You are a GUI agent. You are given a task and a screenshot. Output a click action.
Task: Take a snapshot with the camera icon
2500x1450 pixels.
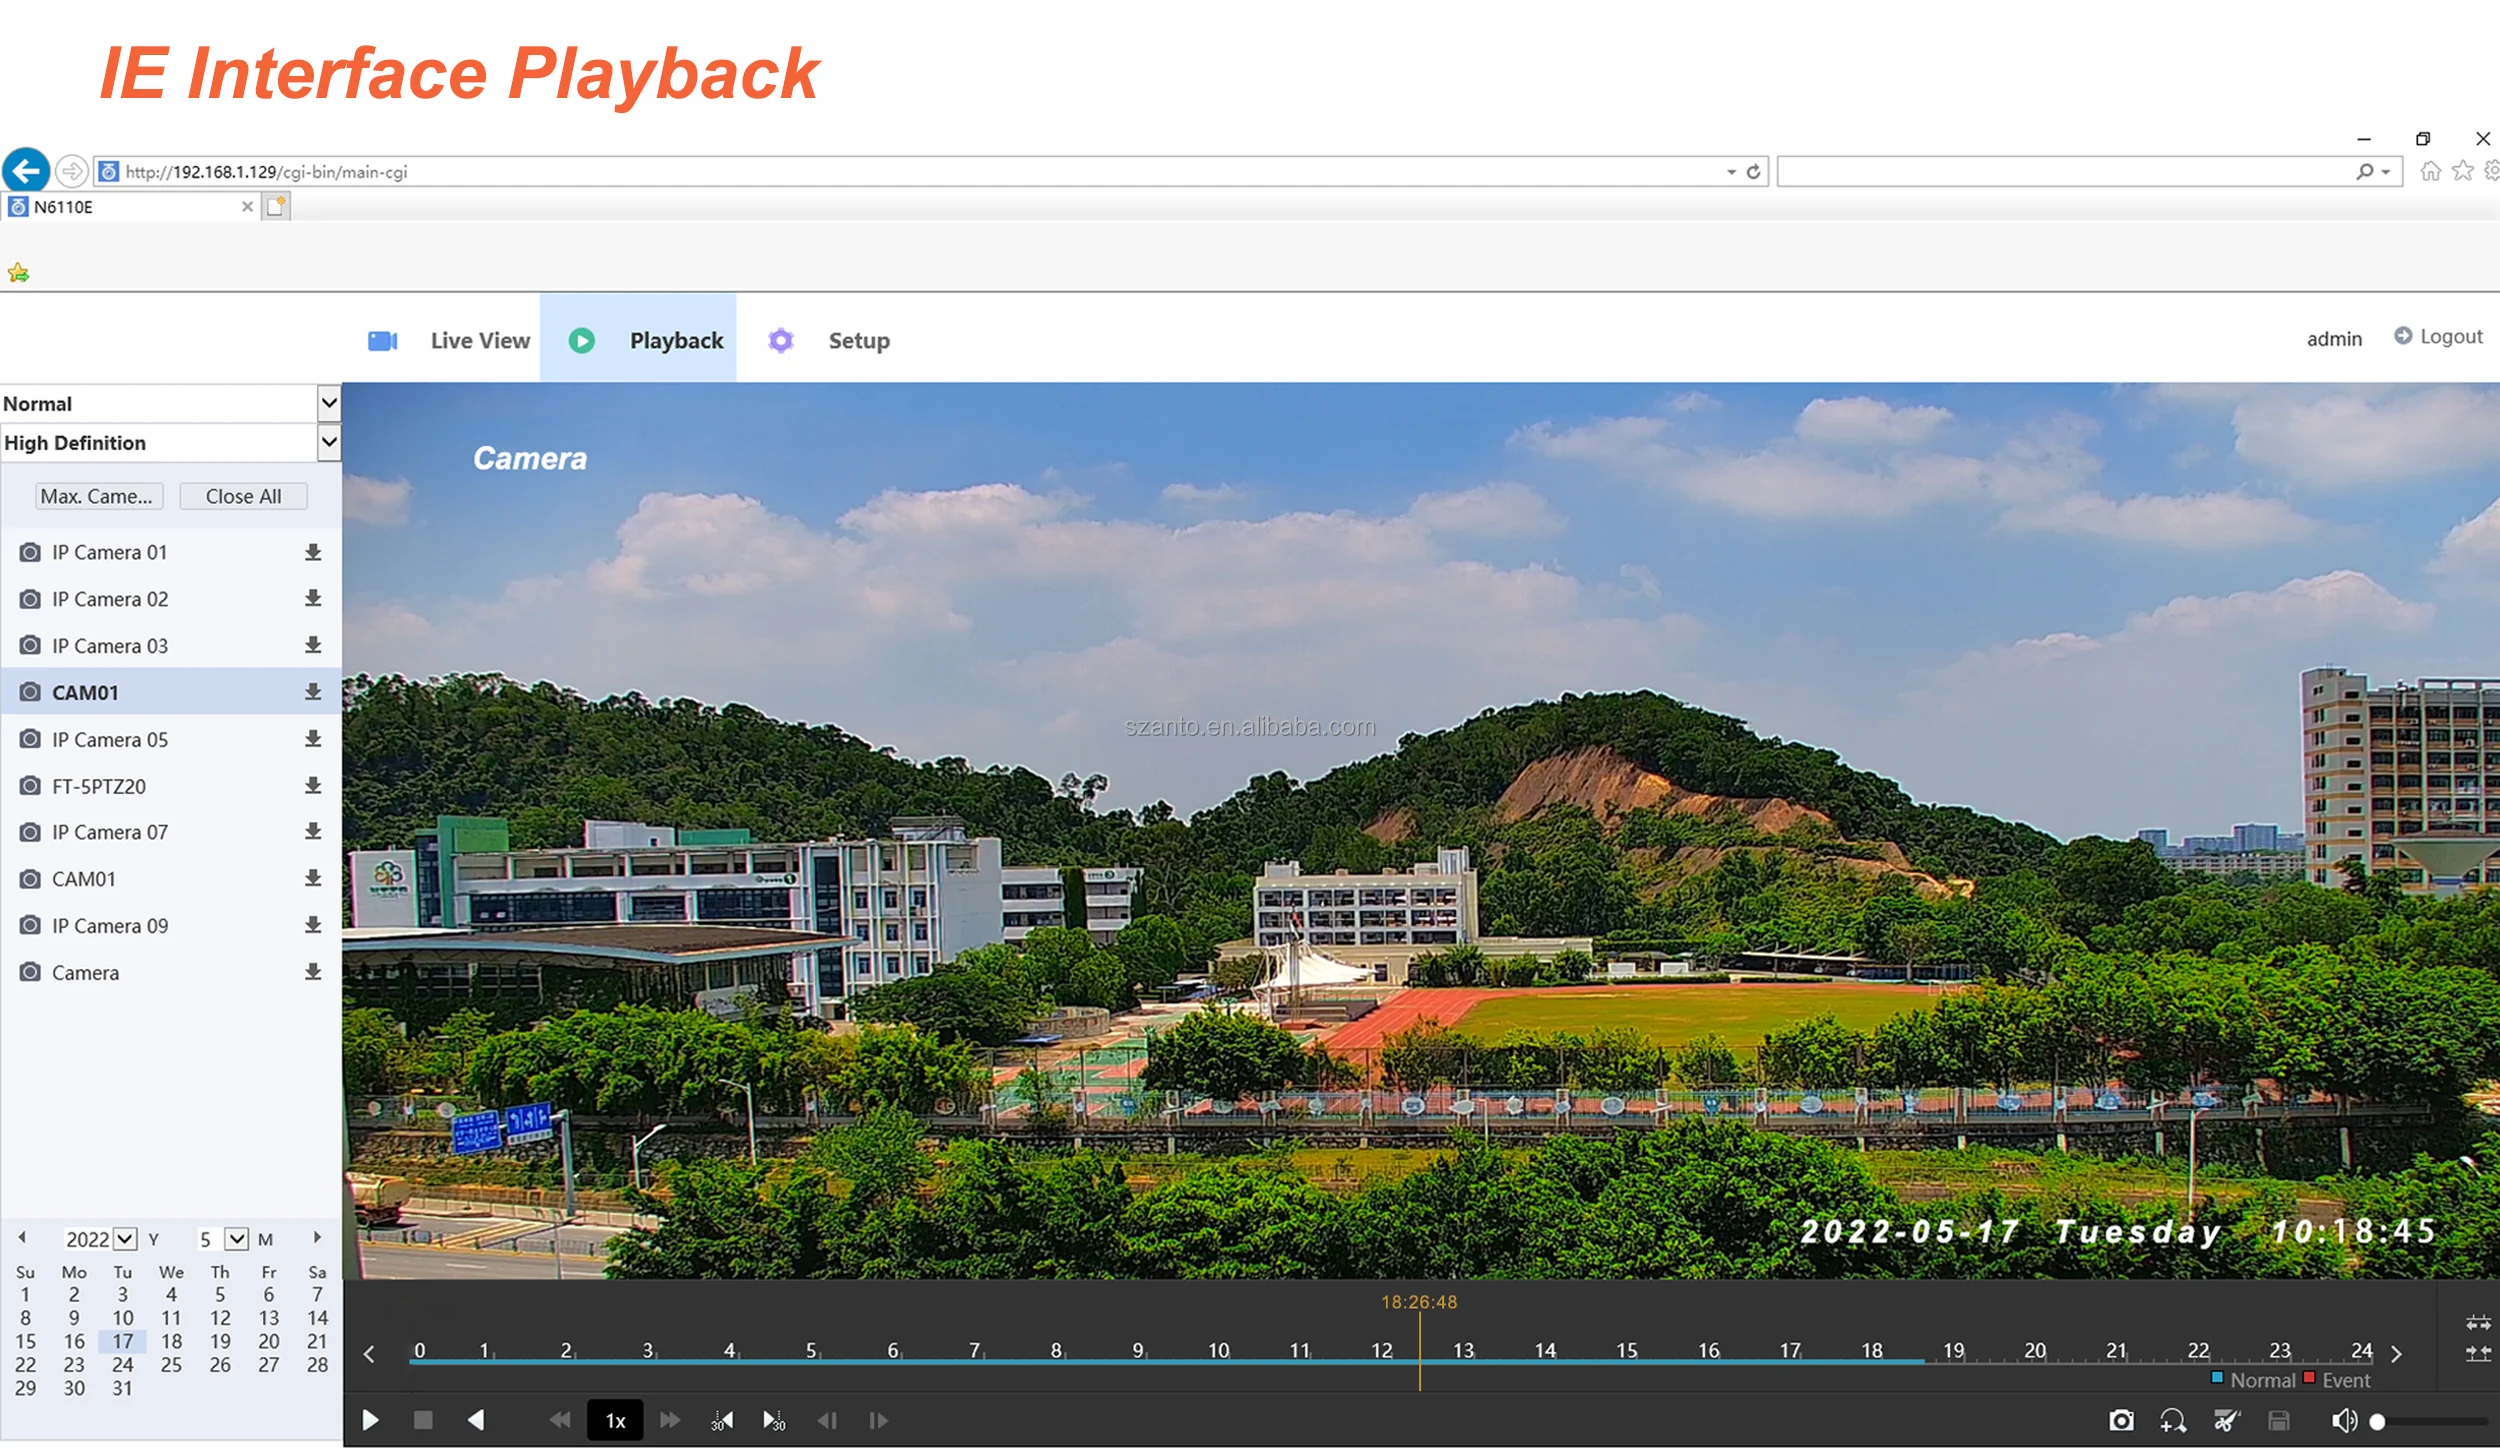coord(2121,1420)
